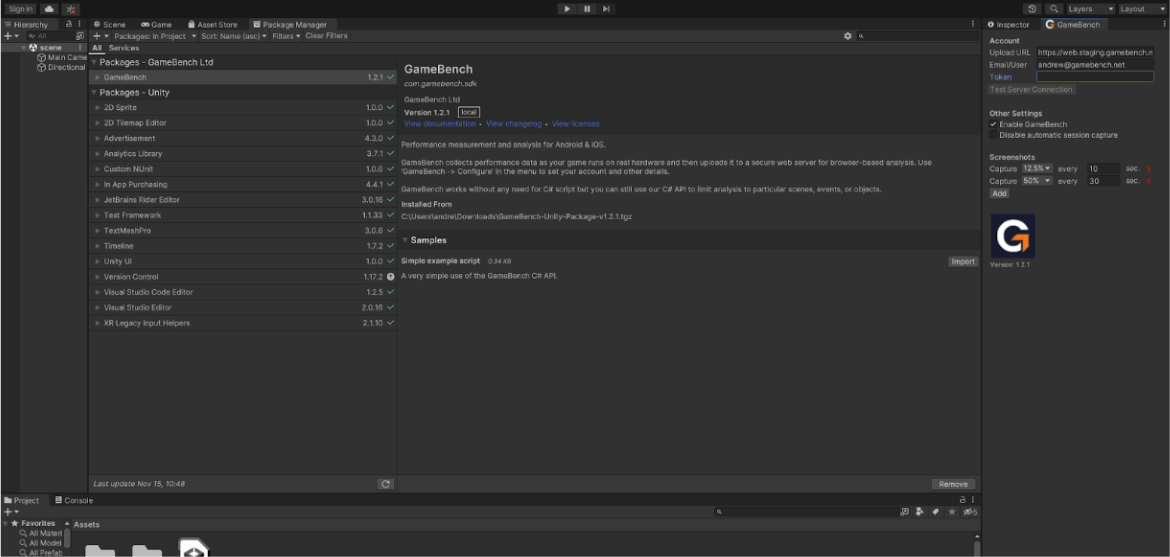Focus the Package Manager search field
This screenshot has height=557, width=1170.
pos(916,36)
